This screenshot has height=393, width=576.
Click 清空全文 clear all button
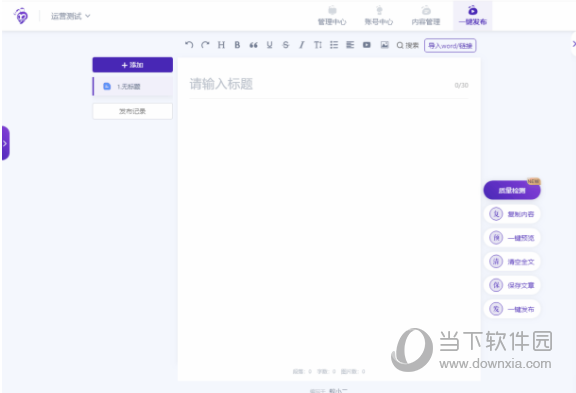pos(512,262)
